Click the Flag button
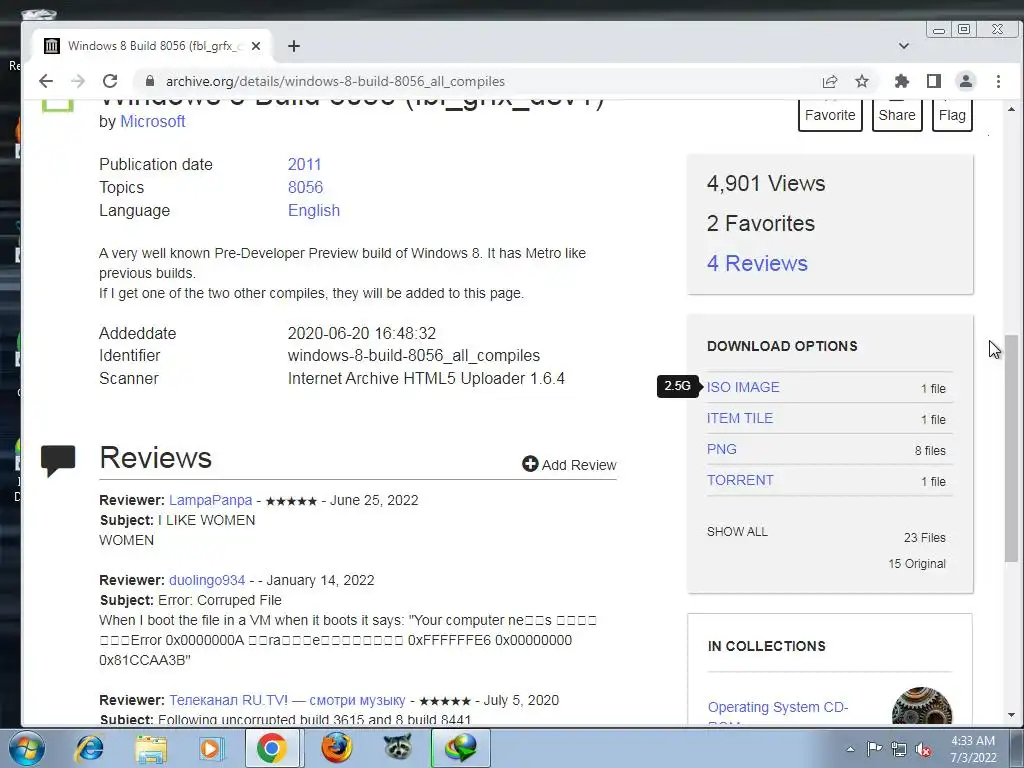1024x768 pixels. 952,115
